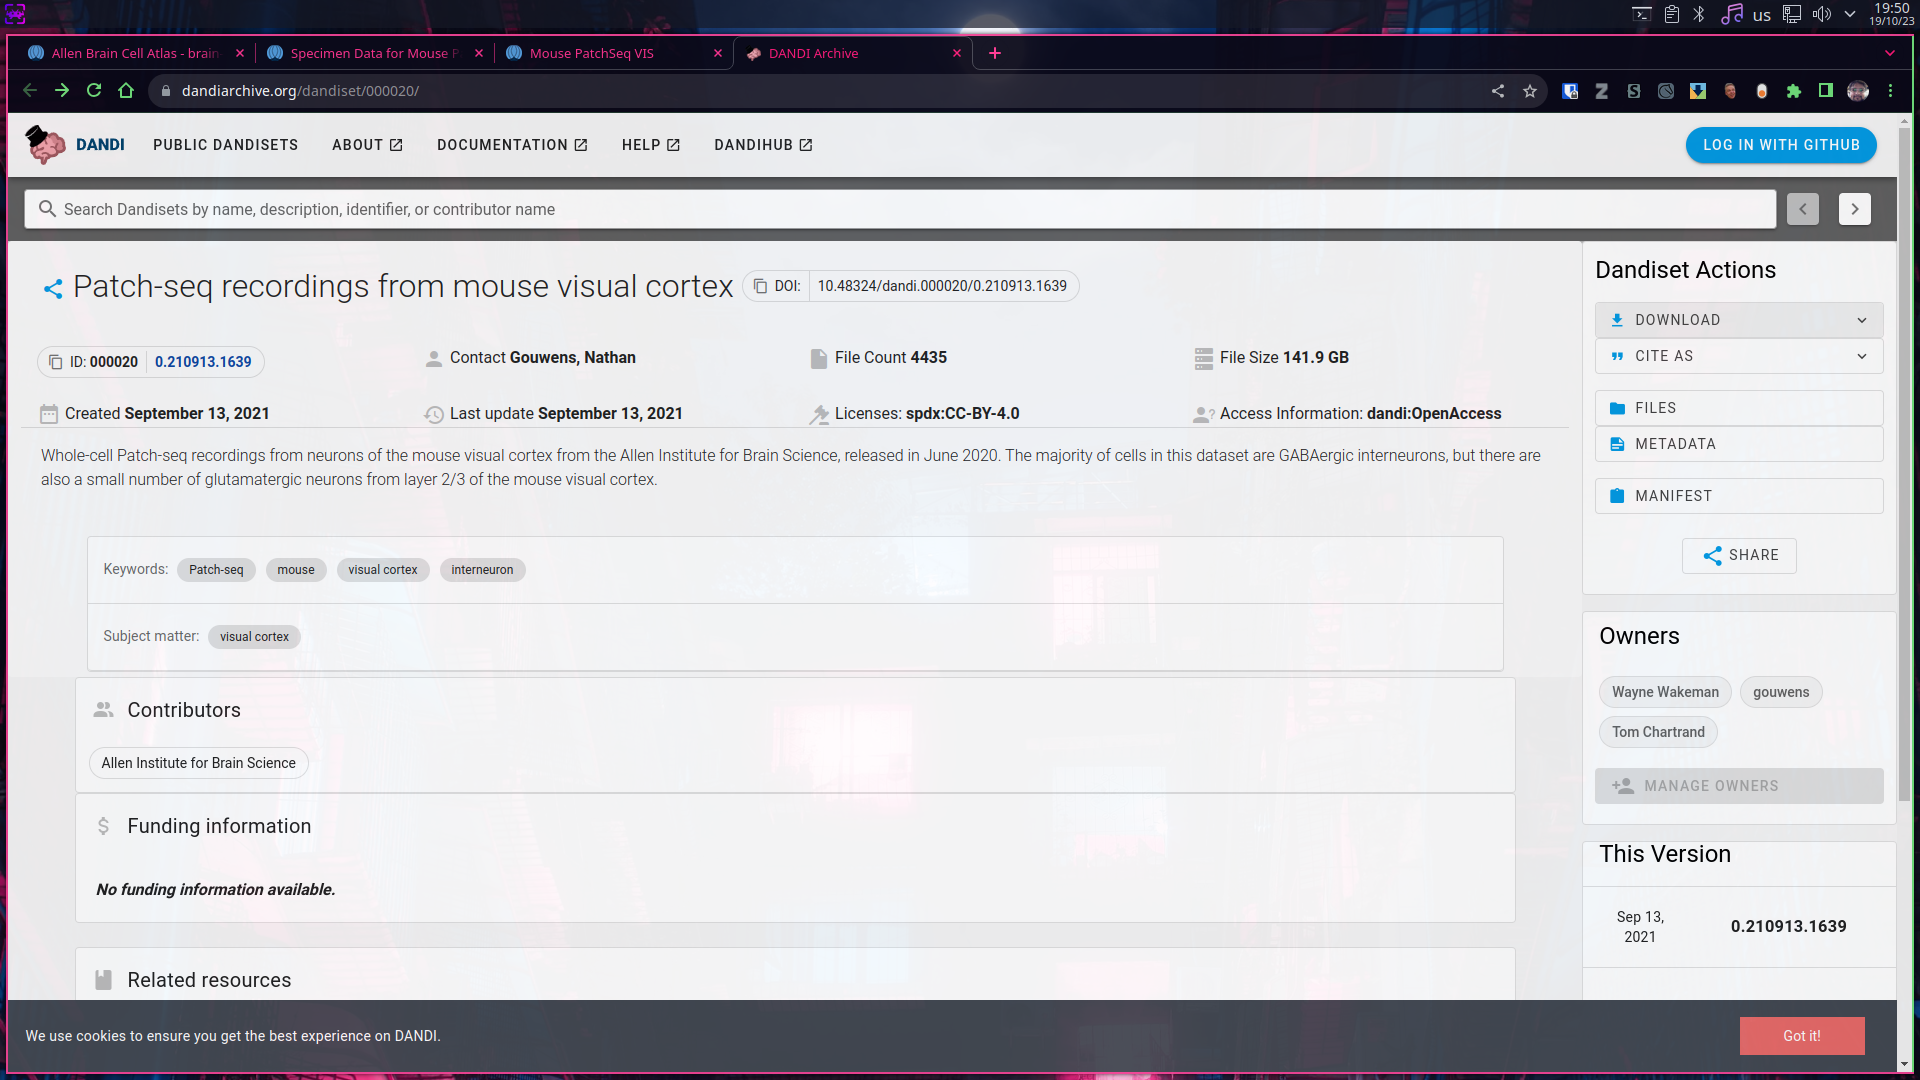Open browser extensions puzzle icon

tap(1794, 91)
